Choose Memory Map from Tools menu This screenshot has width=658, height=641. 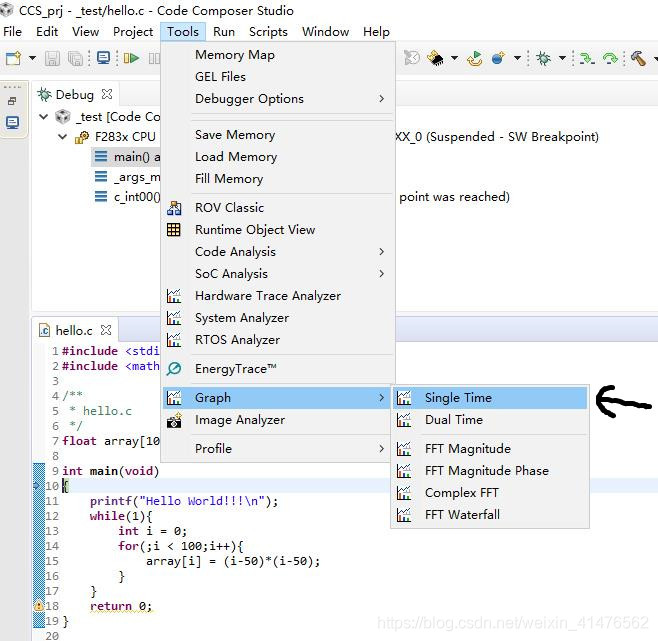(x=278, y=55)
